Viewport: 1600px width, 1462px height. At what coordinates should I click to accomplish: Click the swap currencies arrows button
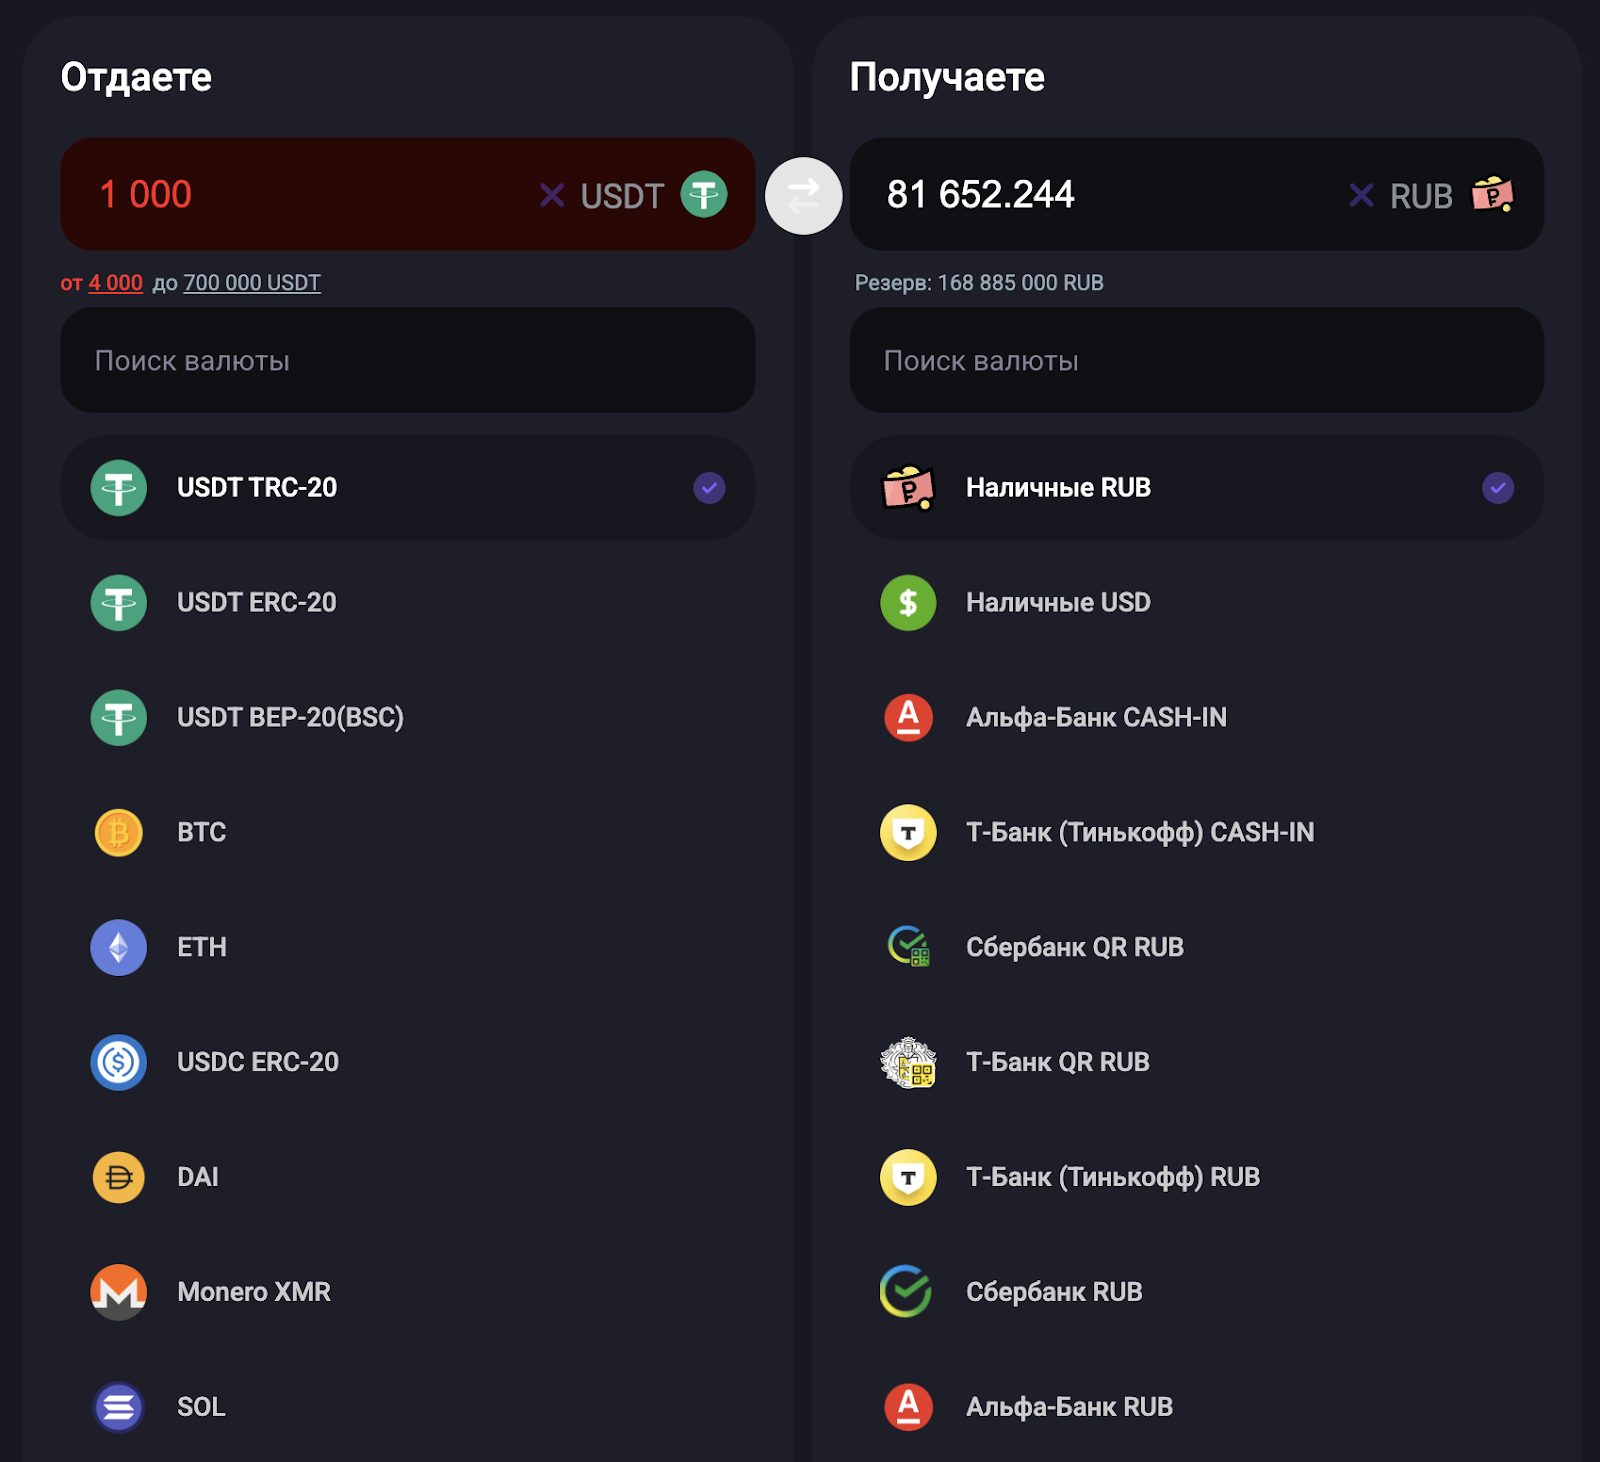[x=803, y=196]
